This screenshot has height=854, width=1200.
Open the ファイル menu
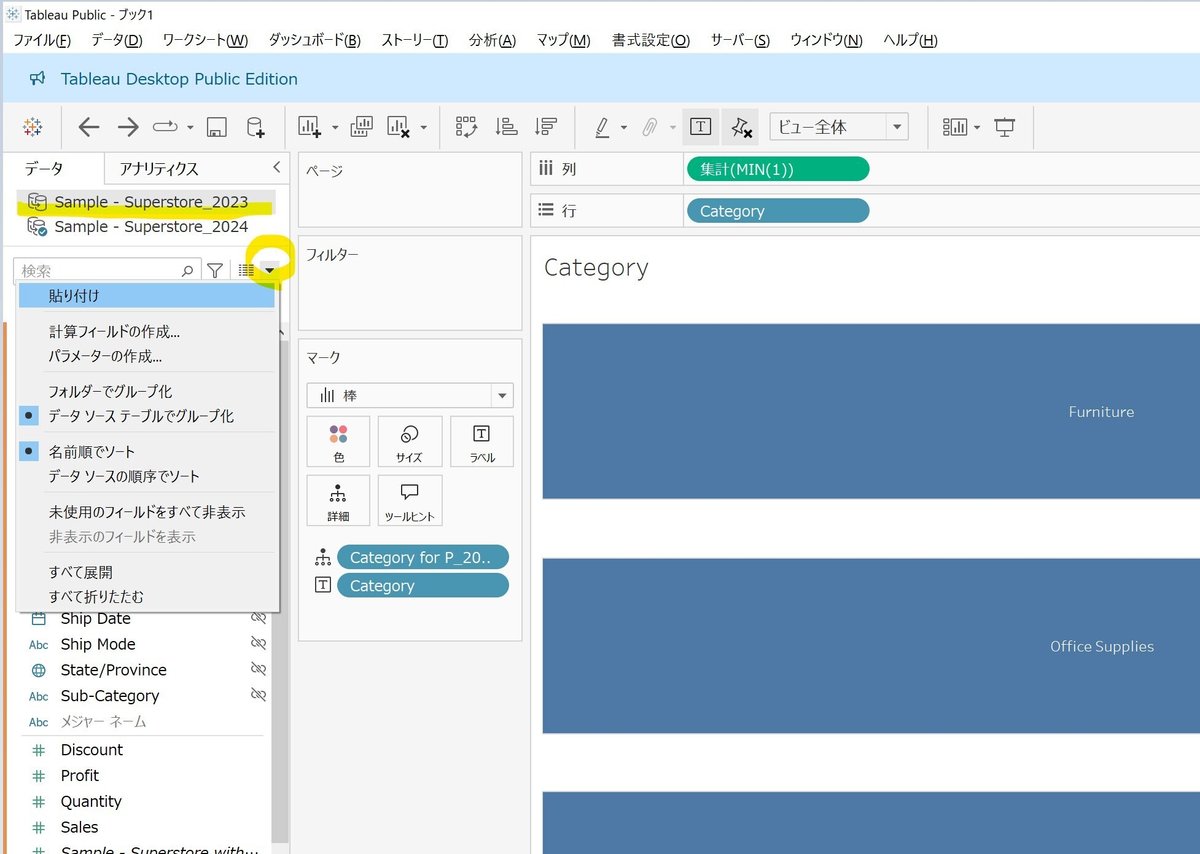point(42,40)
